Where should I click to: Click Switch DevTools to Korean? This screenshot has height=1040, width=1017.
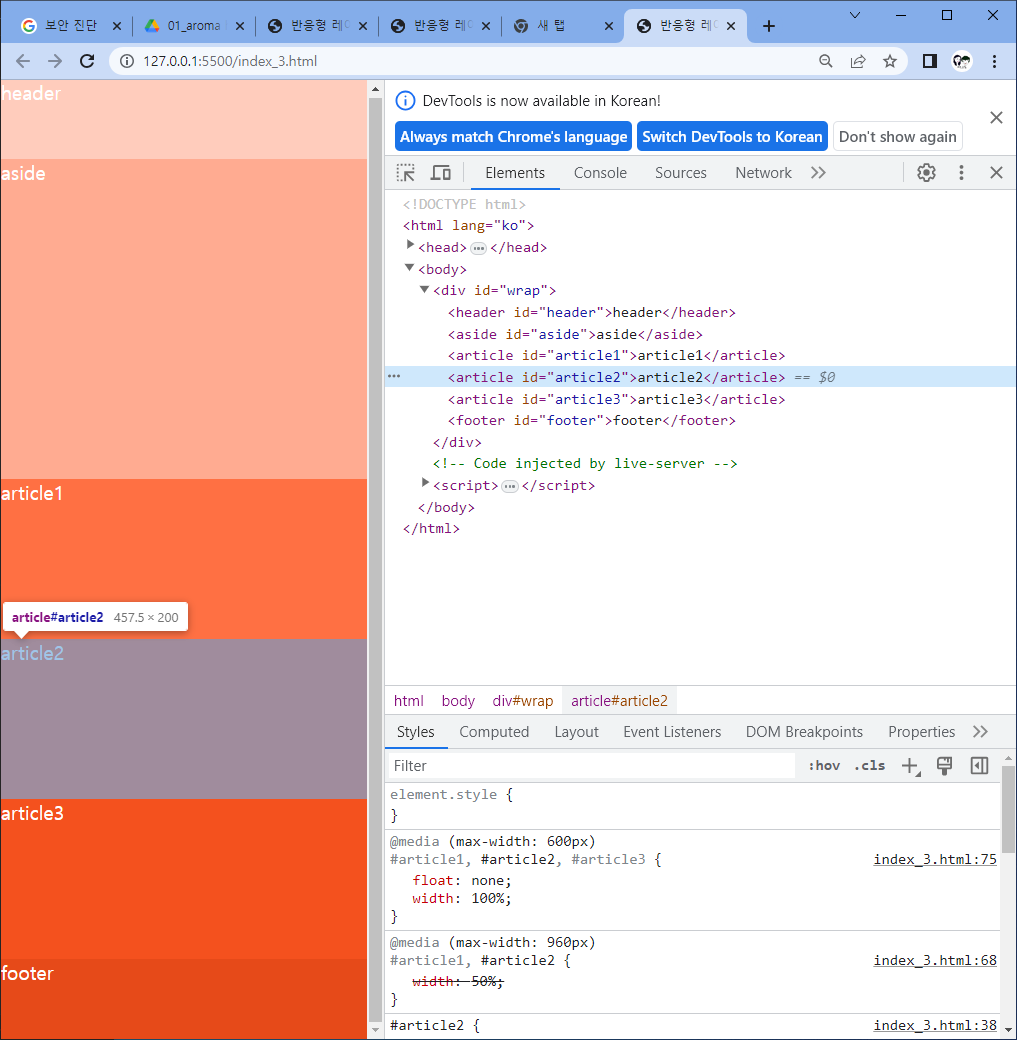[x=732, y=137]
